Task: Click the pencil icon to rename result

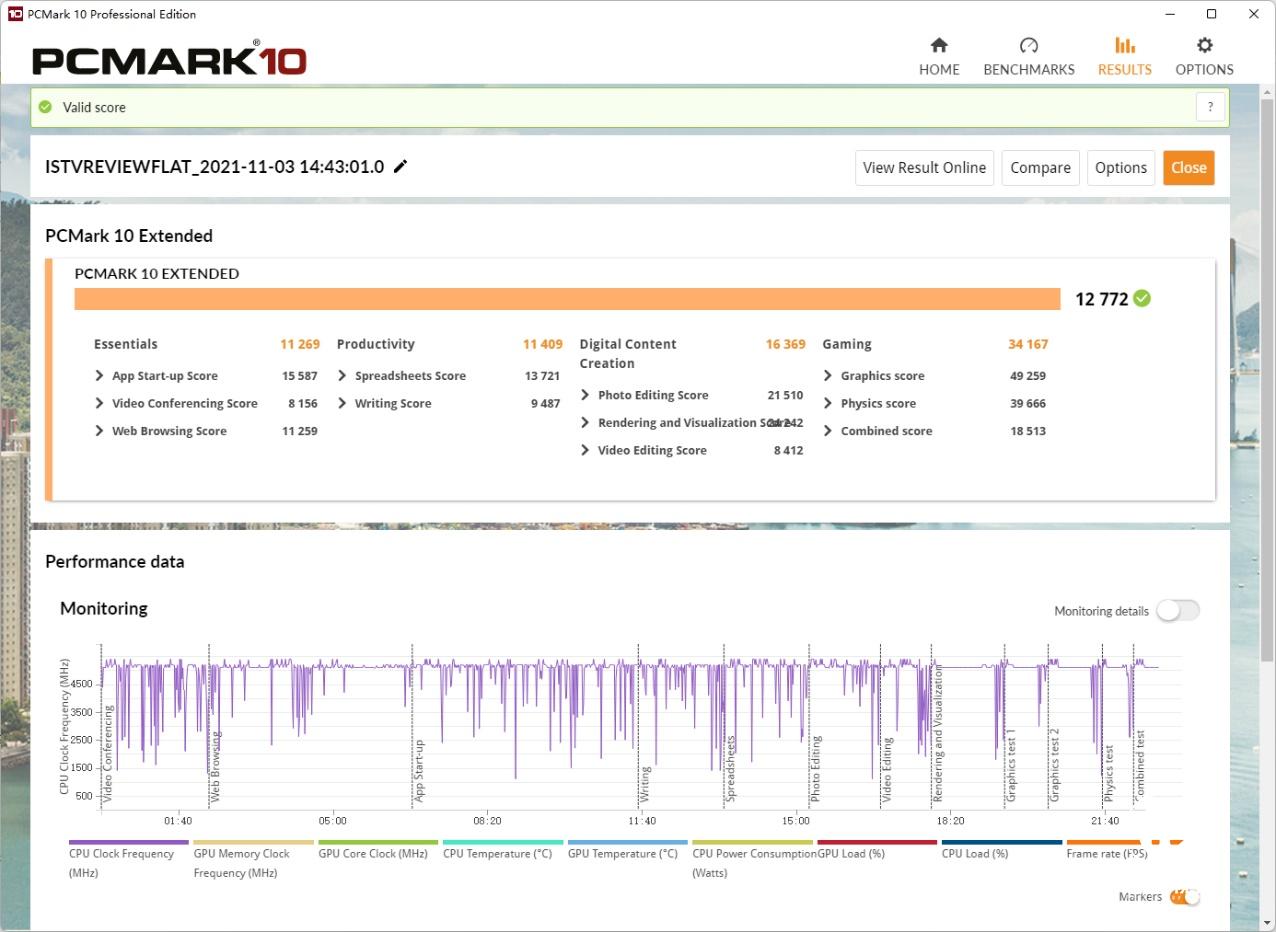Action: (400, 167)
